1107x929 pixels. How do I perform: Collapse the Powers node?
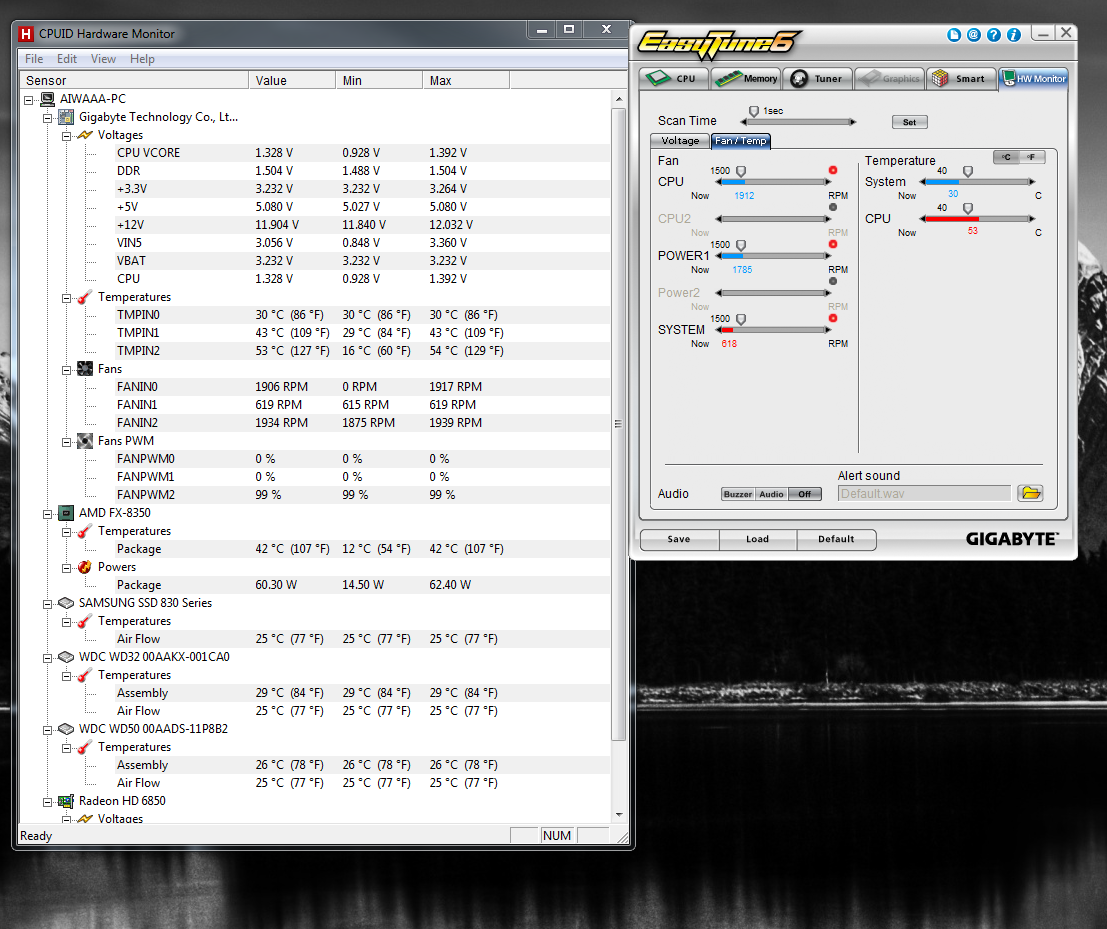(66, 568)
